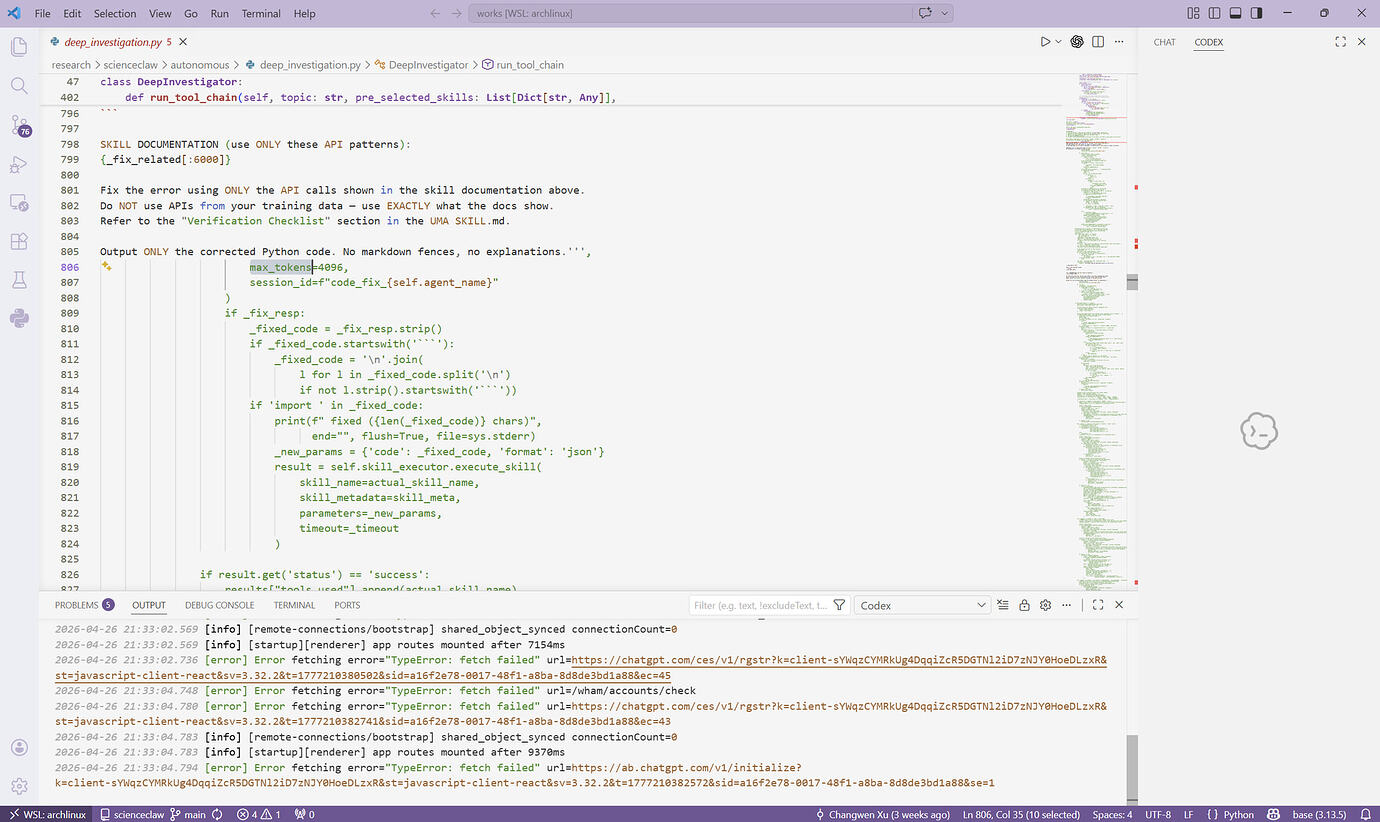Open notifications bell in status bar
This screenshot has width=1380, height=822.
(x=1366, y=814)
